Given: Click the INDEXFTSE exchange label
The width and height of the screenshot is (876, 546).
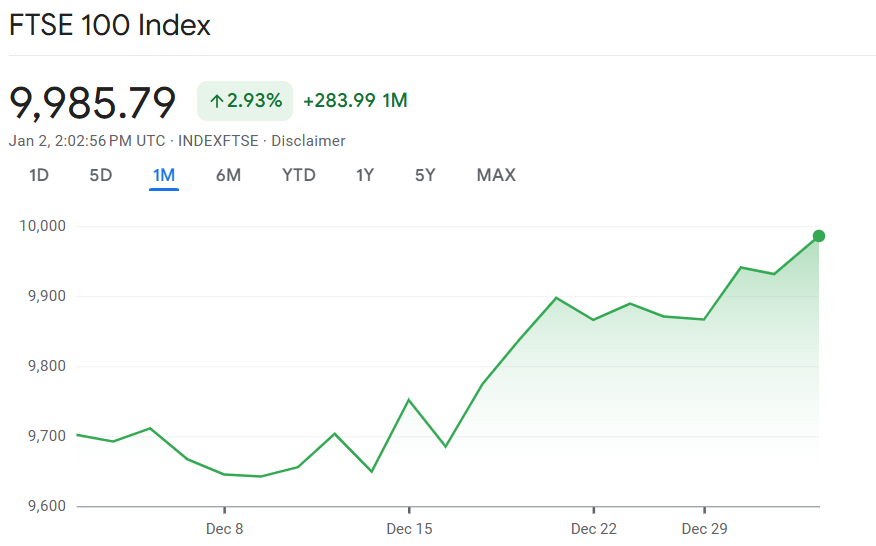Looking at the screenshot, I should click(x=216, y=141).
